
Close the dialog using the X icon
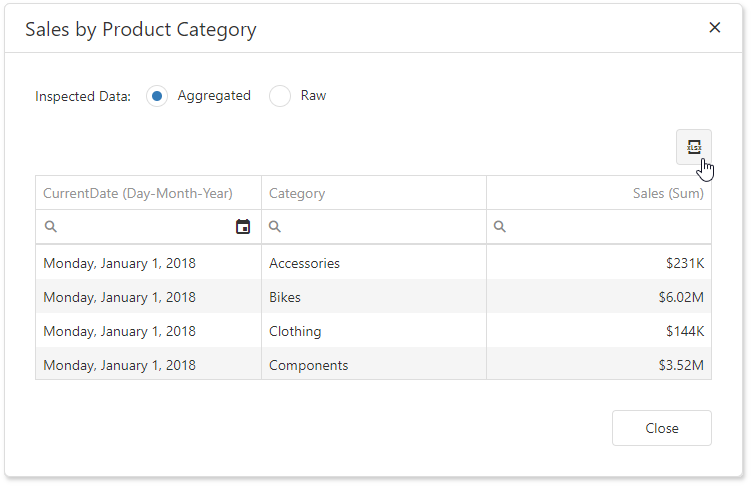[x=714, y=28]
